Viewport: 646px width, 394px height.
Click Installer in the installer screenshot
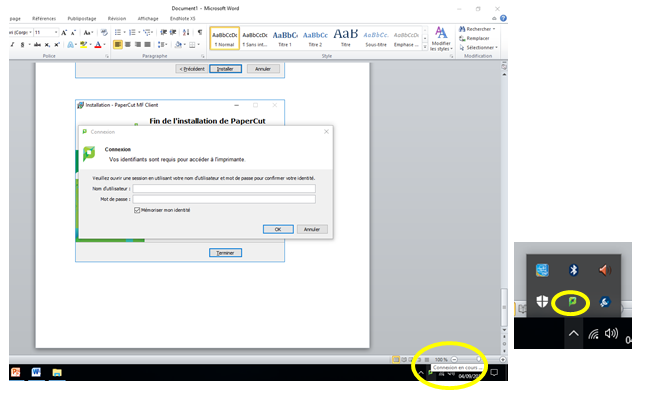[x=225, y=69]
